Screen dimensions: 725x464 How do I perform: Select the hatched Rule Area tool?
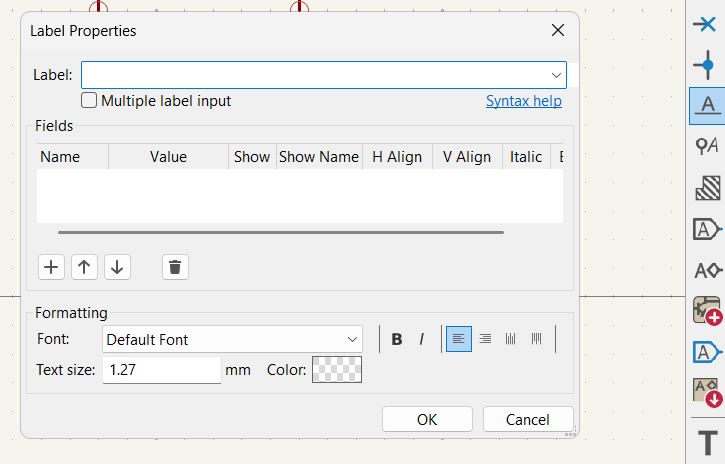[707, 187]
